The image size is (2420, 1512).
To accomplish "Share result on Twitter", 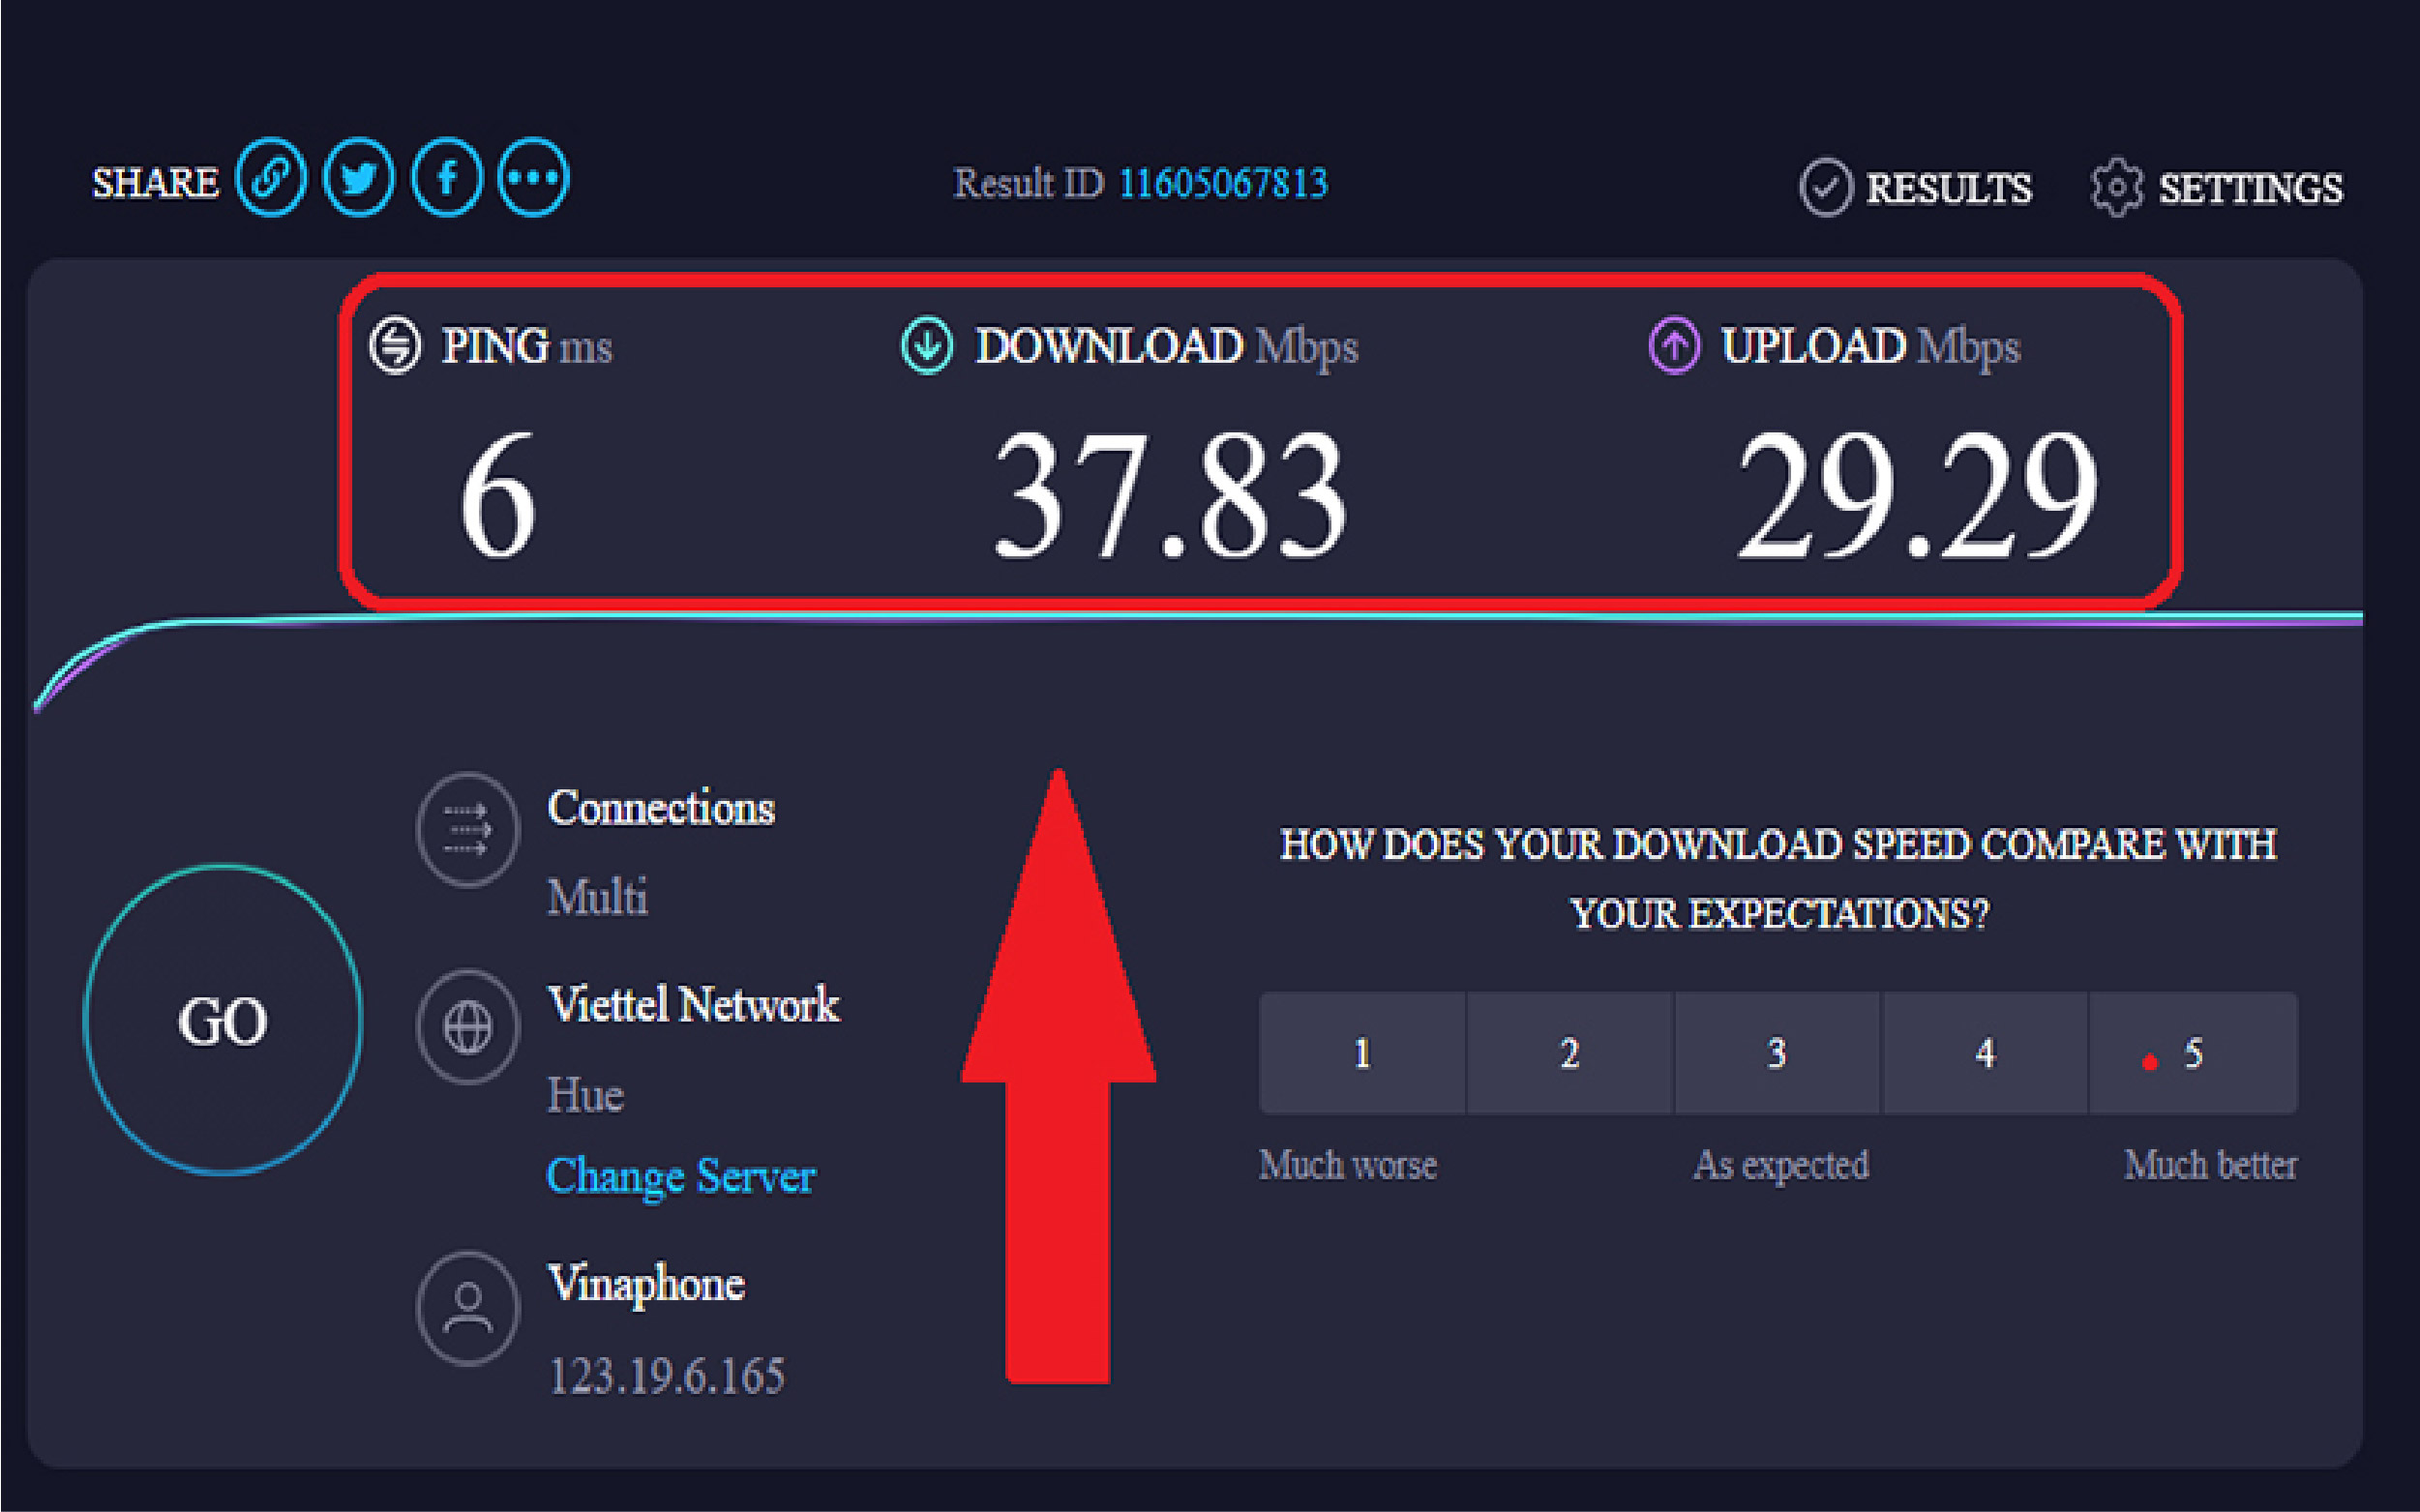I will click(x=358, y=179).
